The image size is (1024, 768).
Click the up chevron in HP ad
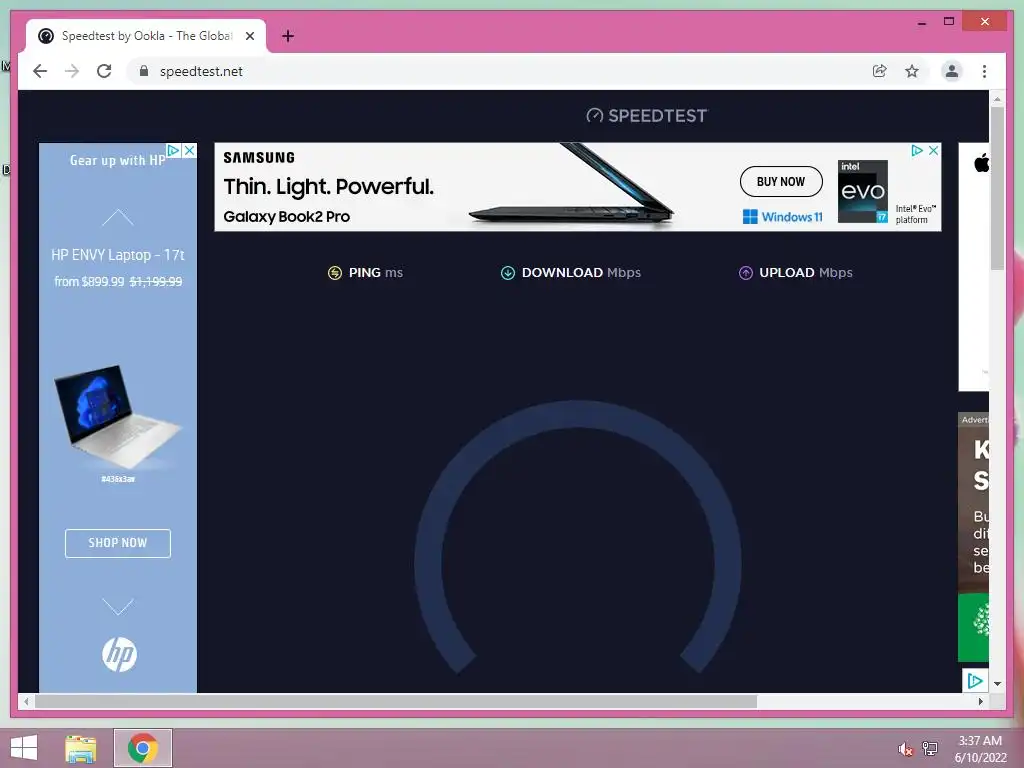(118, 217)
